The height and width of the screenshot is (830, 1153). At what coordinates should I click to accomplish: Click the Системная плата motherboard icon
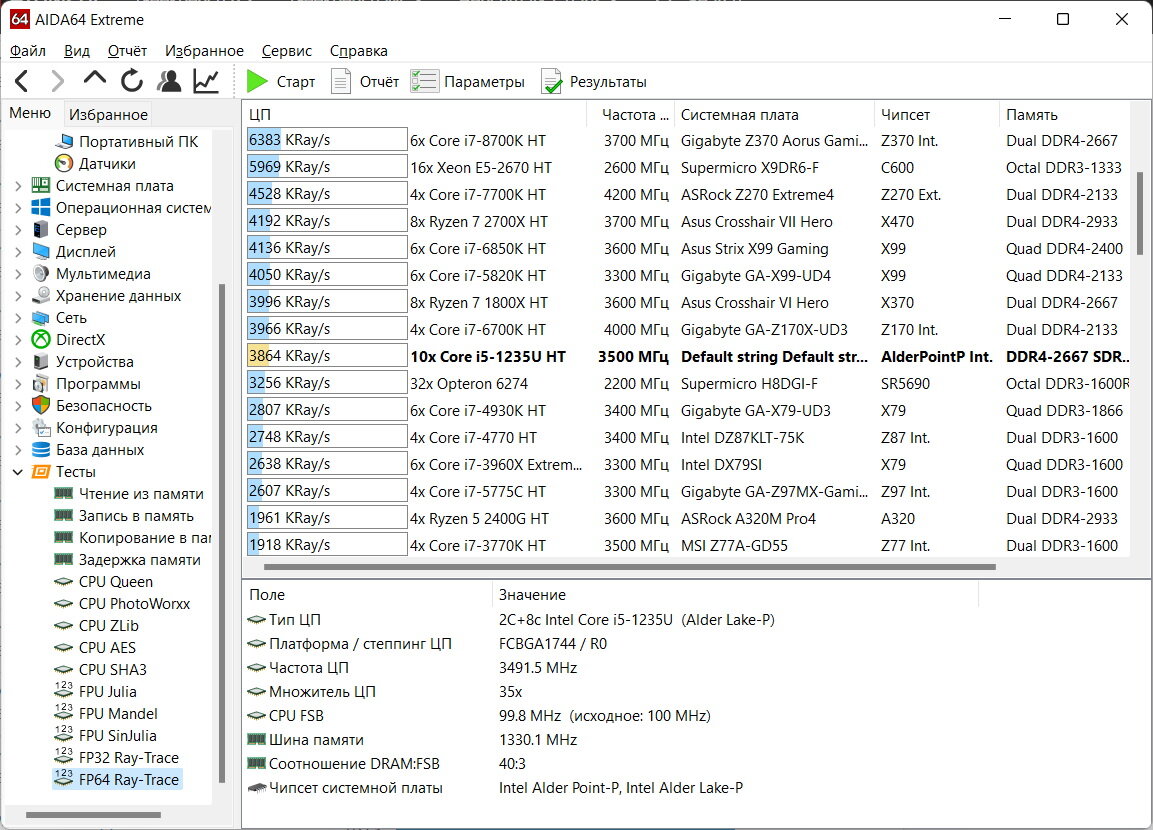(x=41, y=185)
